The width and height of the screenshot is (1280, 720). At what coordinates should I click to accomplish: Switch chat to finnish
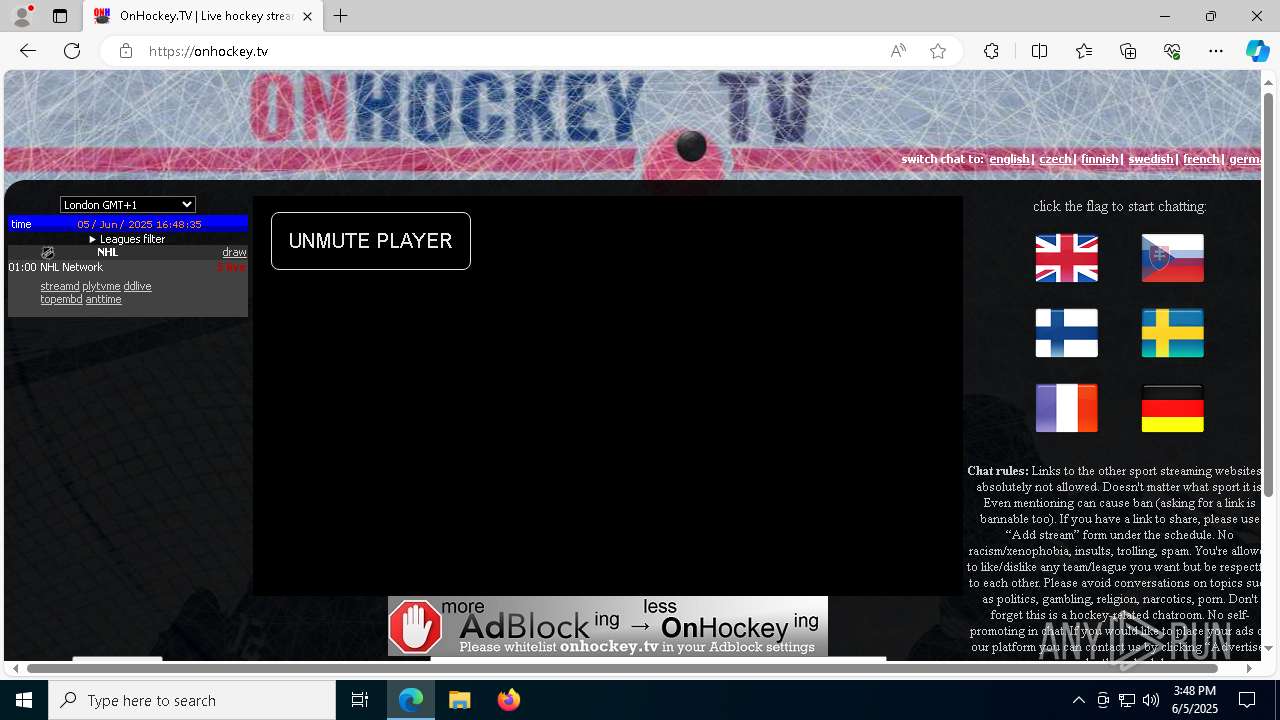[x=1100, y=159]
